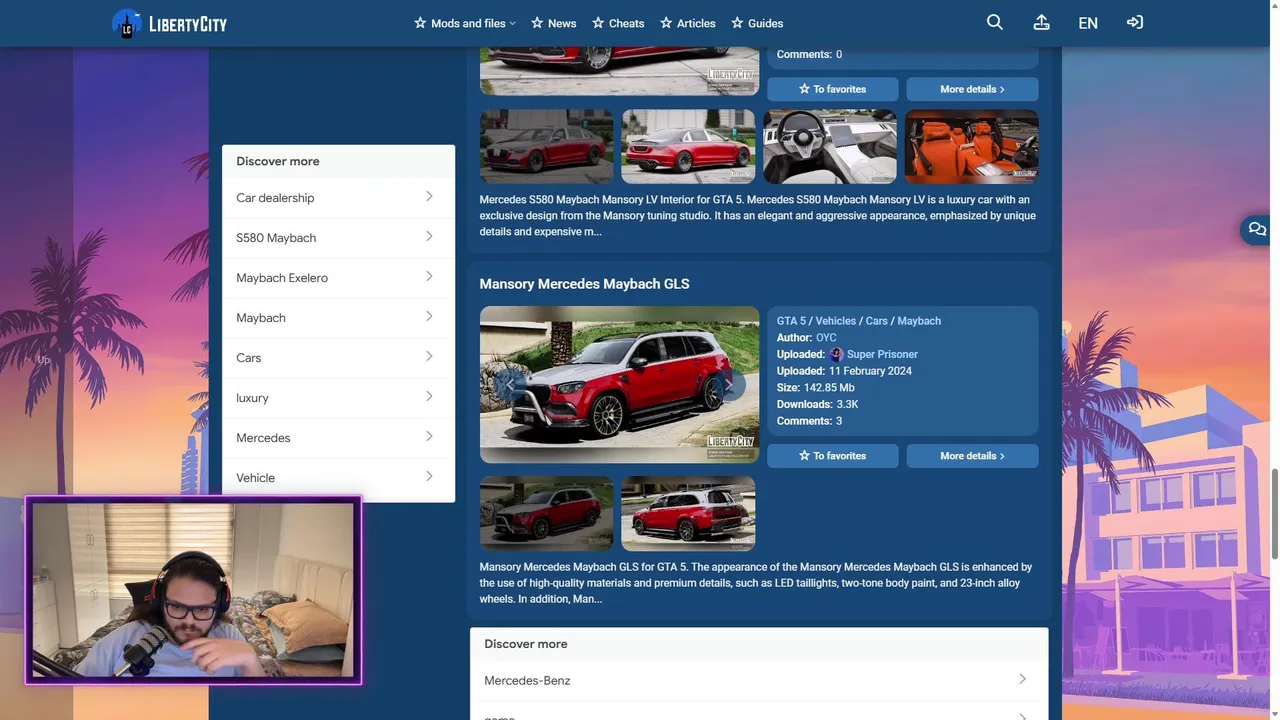Screen dimensions: 1280x720
Task: Expand S580 Maybach suggestion chevron
Action: point(429,237)
